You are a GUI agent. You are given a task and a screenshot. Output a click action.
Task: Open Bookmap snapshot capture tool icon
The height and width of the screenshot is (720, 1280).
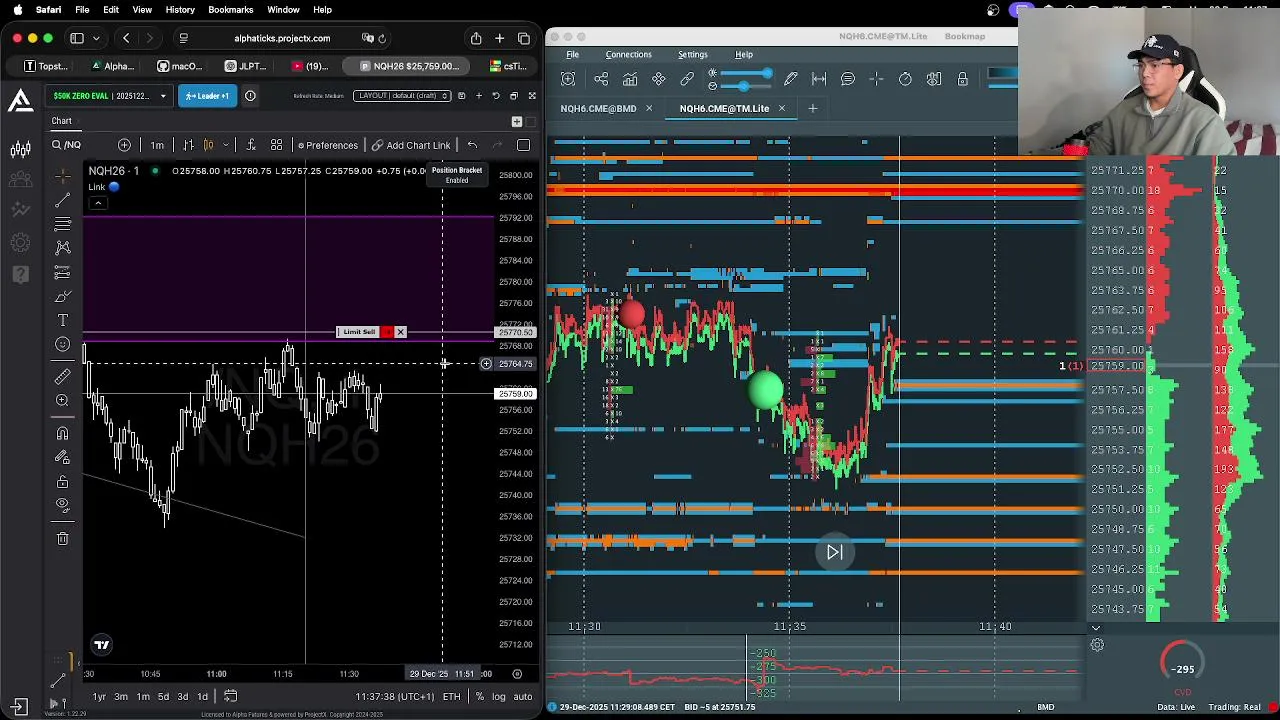pos(568,79)
